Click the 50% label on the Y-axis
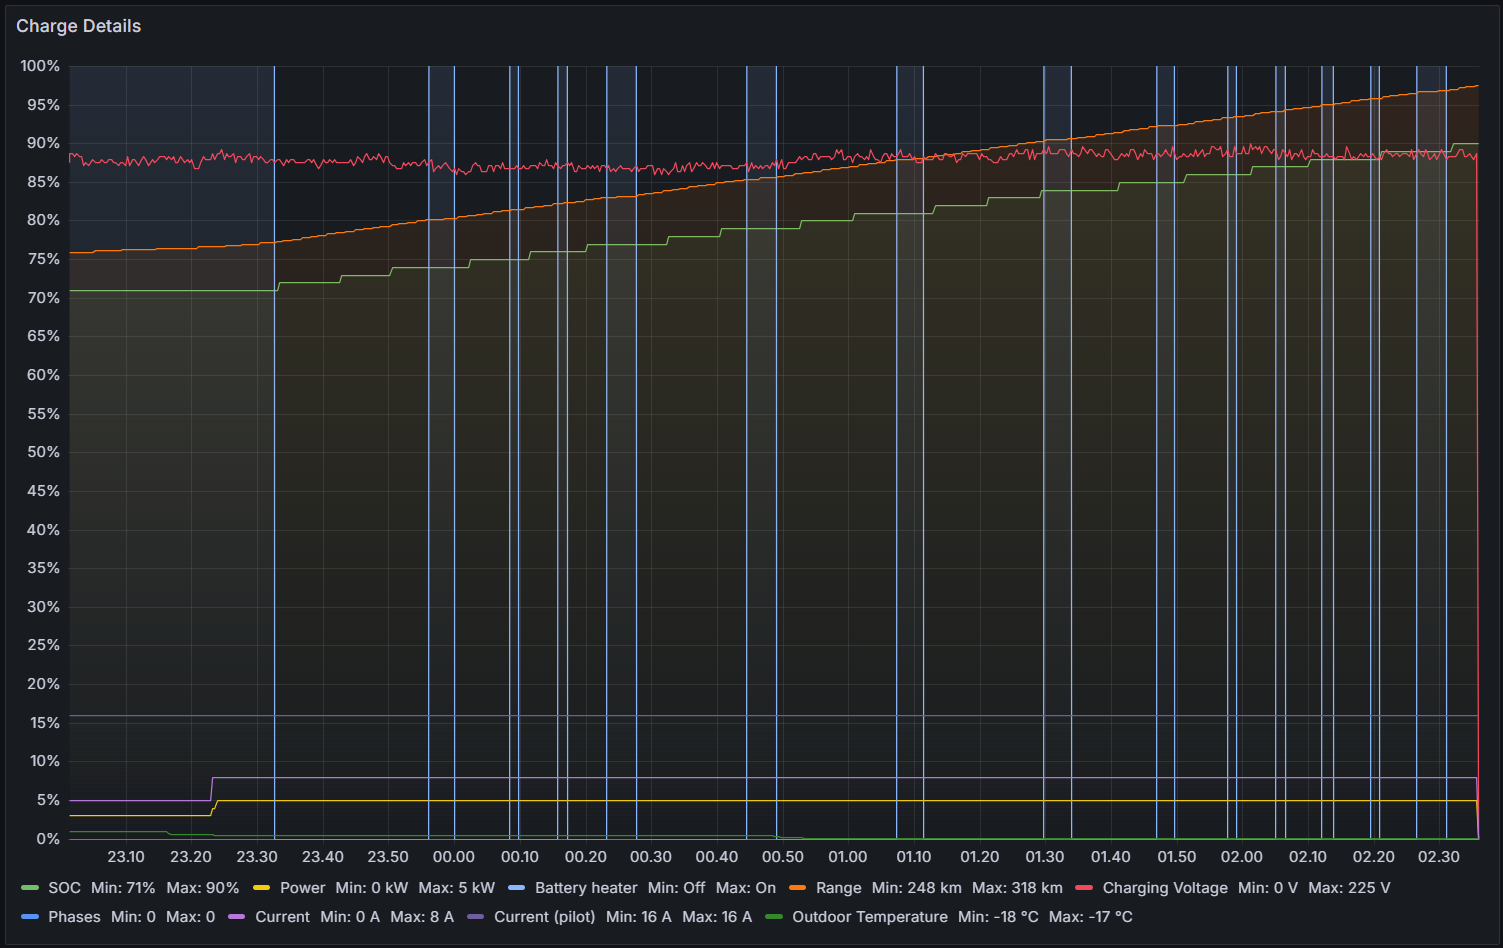Image resolution: width=1503 pixels, height=948 pixels. click(43, 452)
